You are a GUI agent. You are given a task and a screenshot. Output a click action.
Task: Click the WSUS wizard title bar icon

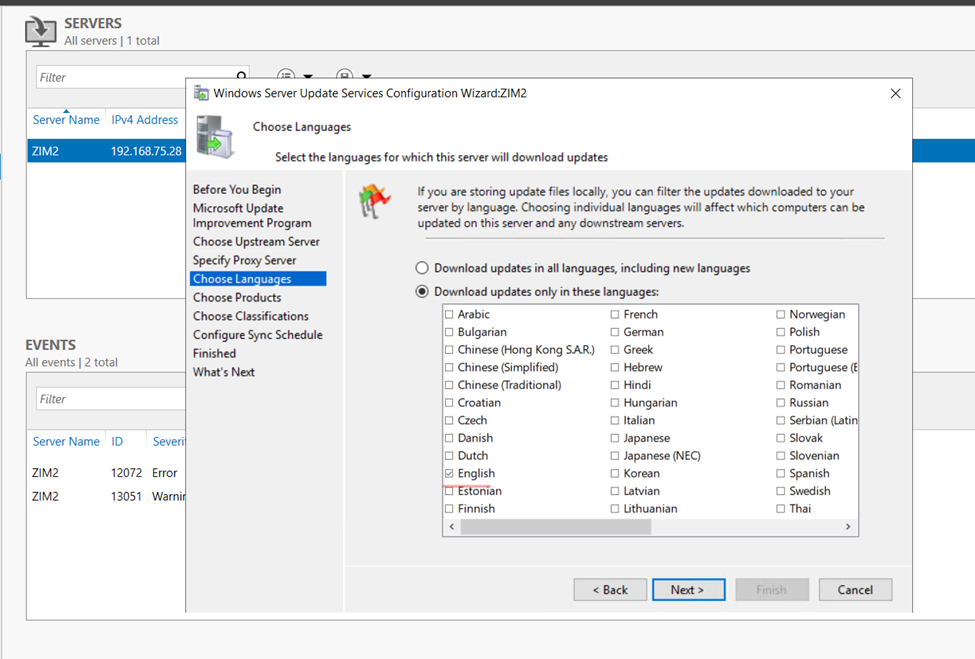pyautogui.click(x=201, y=93)
